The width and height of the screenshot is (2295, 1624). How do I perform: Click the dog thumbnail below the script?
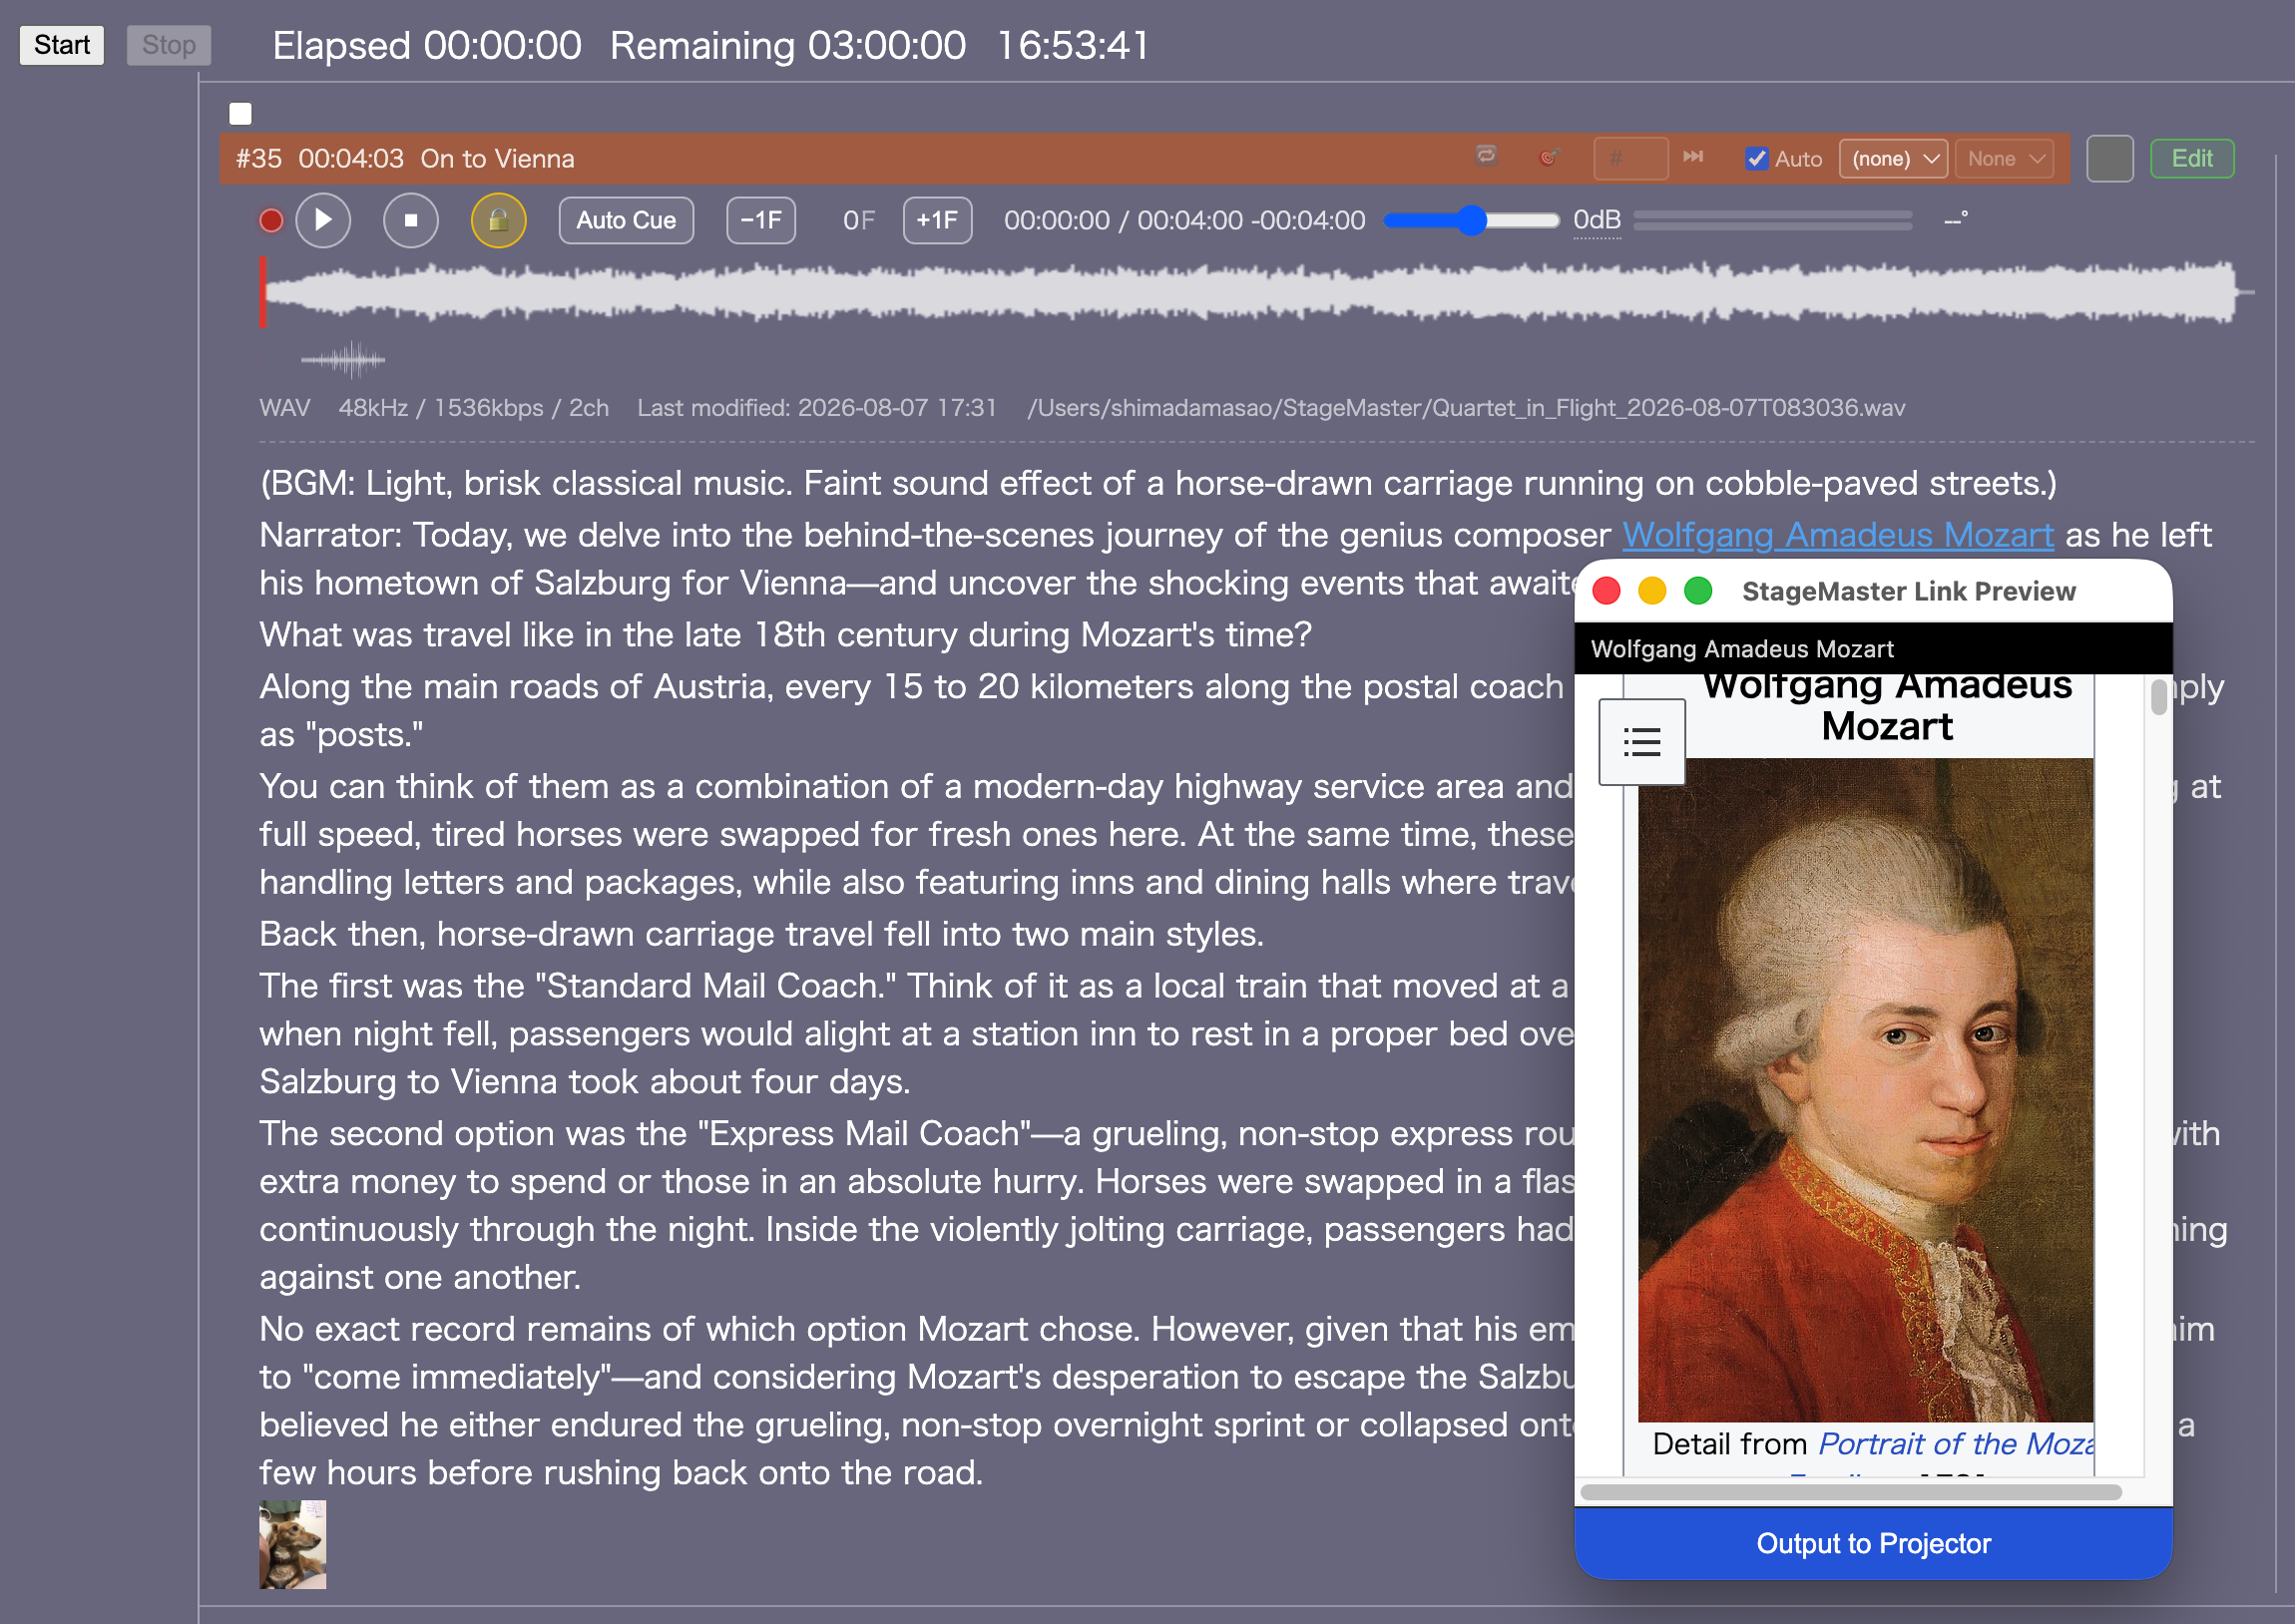click(292, 1543)
